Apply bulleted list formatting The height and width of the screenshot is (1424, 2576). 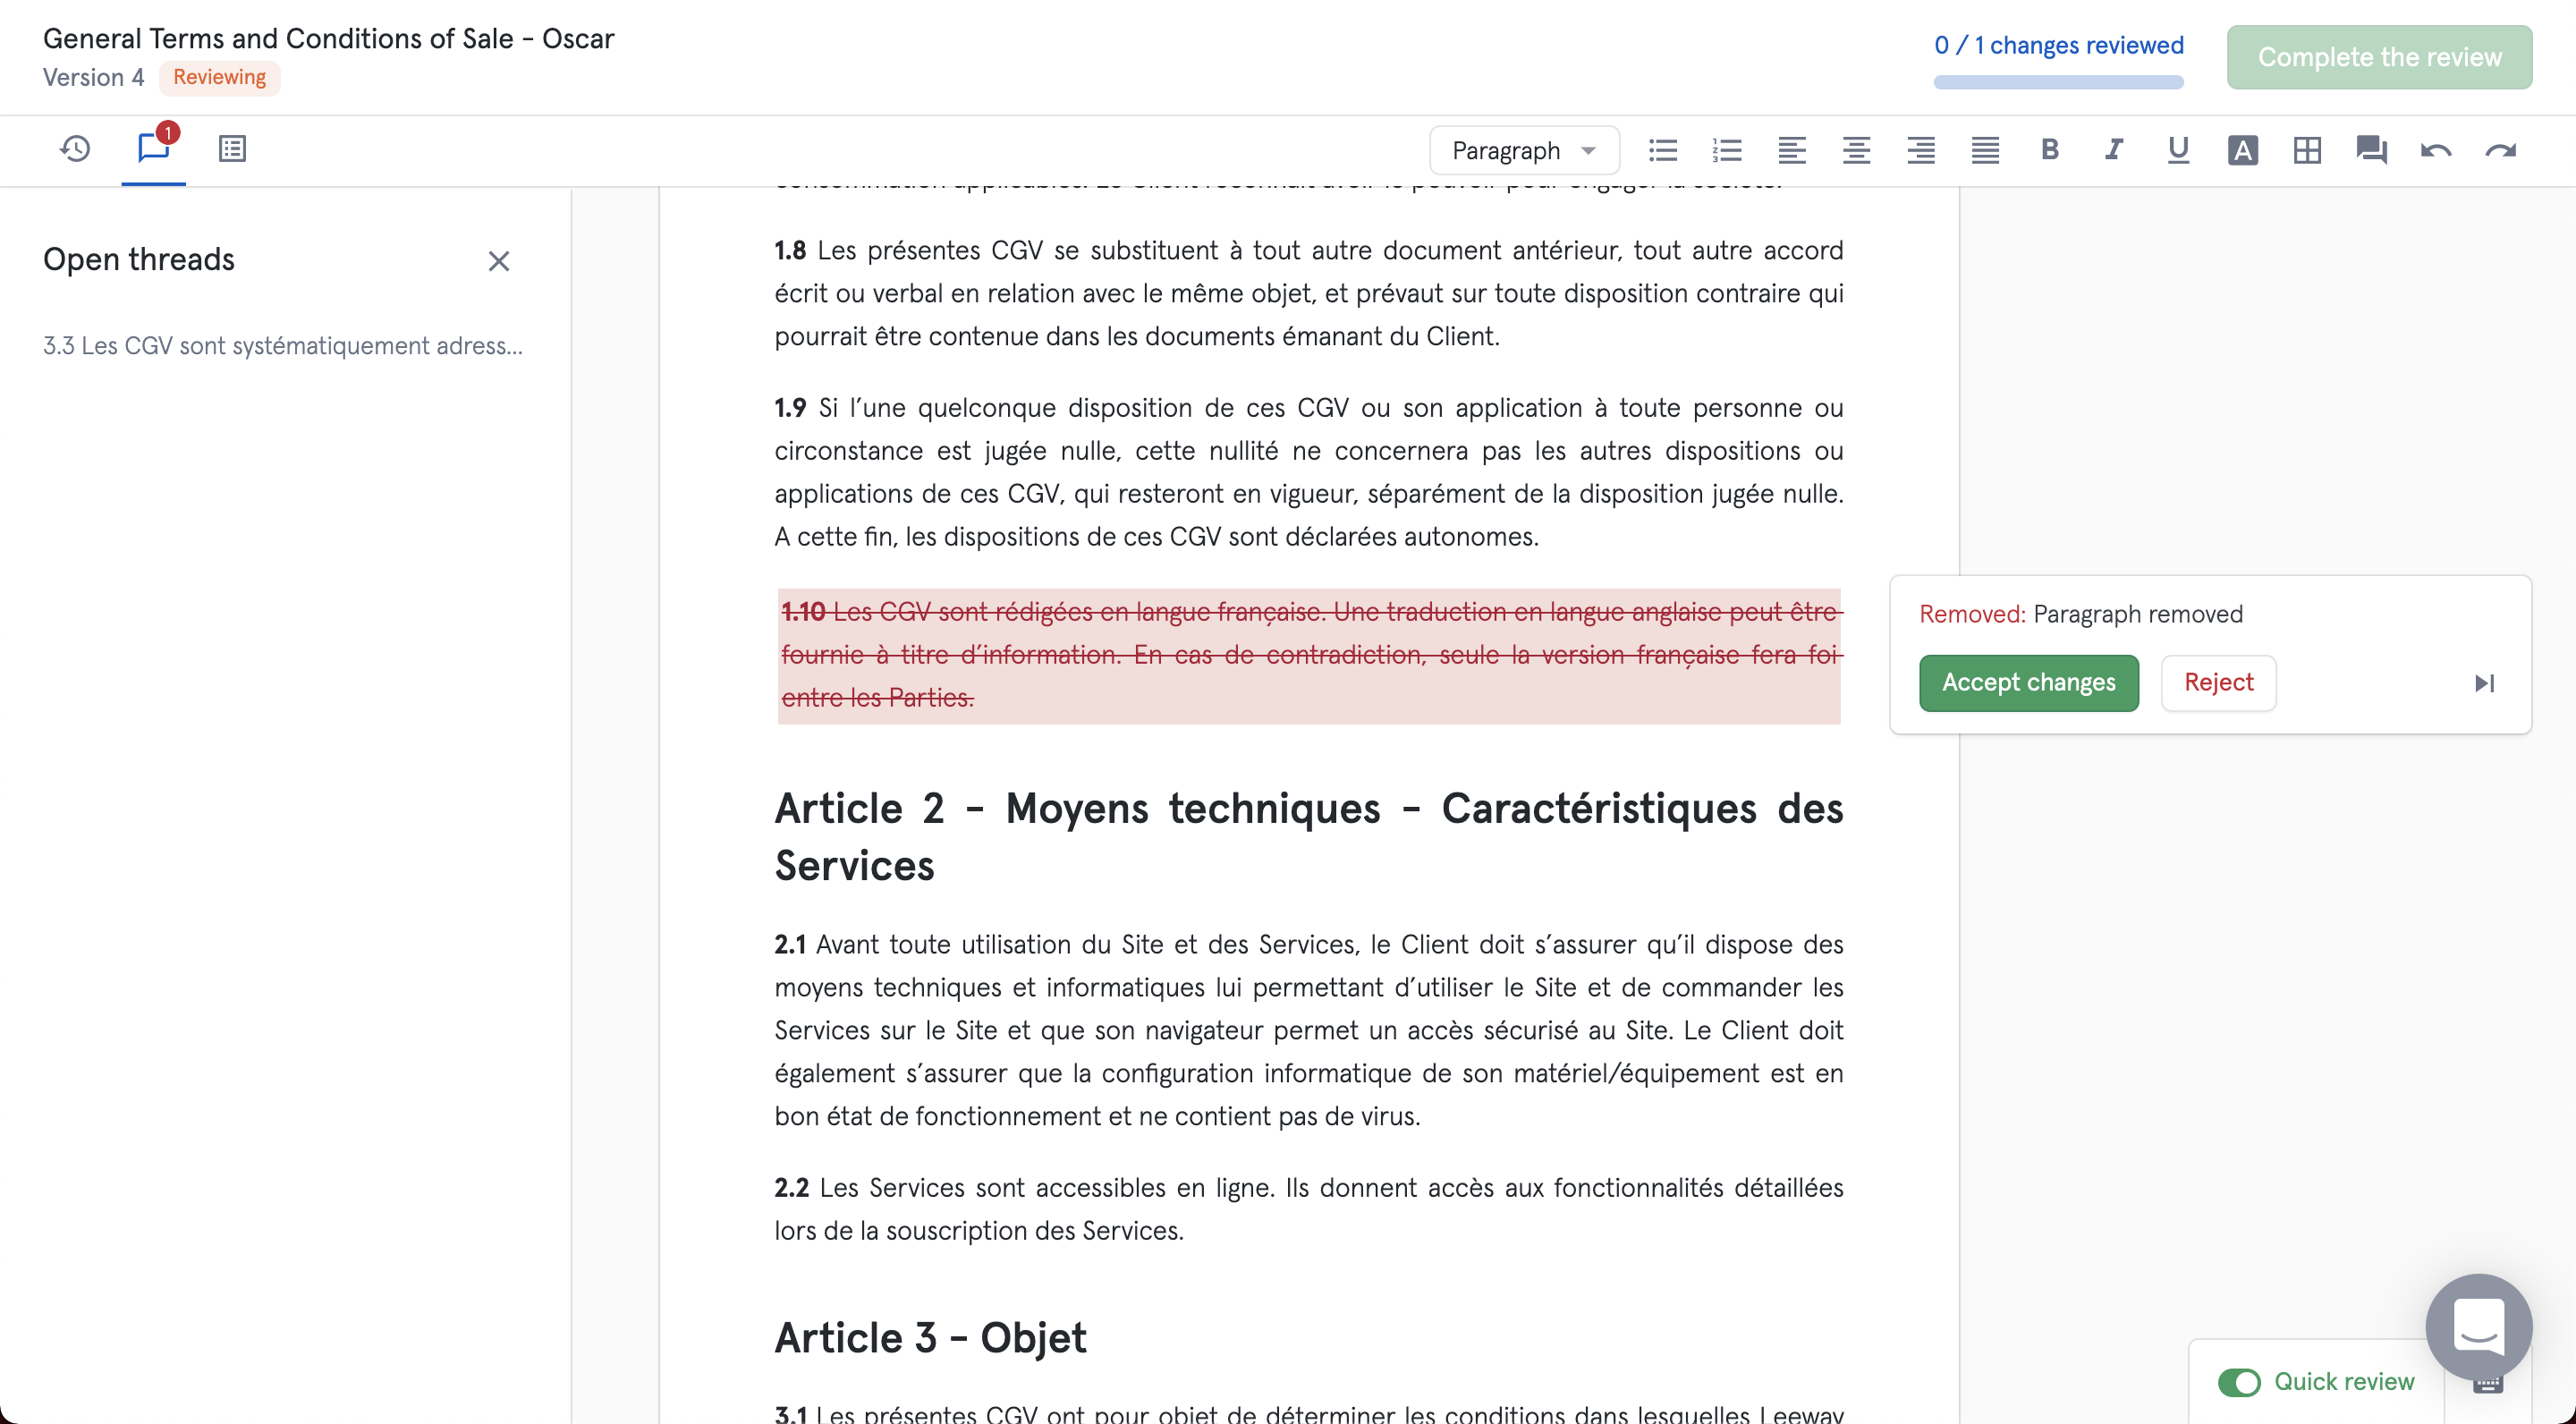1663,151
